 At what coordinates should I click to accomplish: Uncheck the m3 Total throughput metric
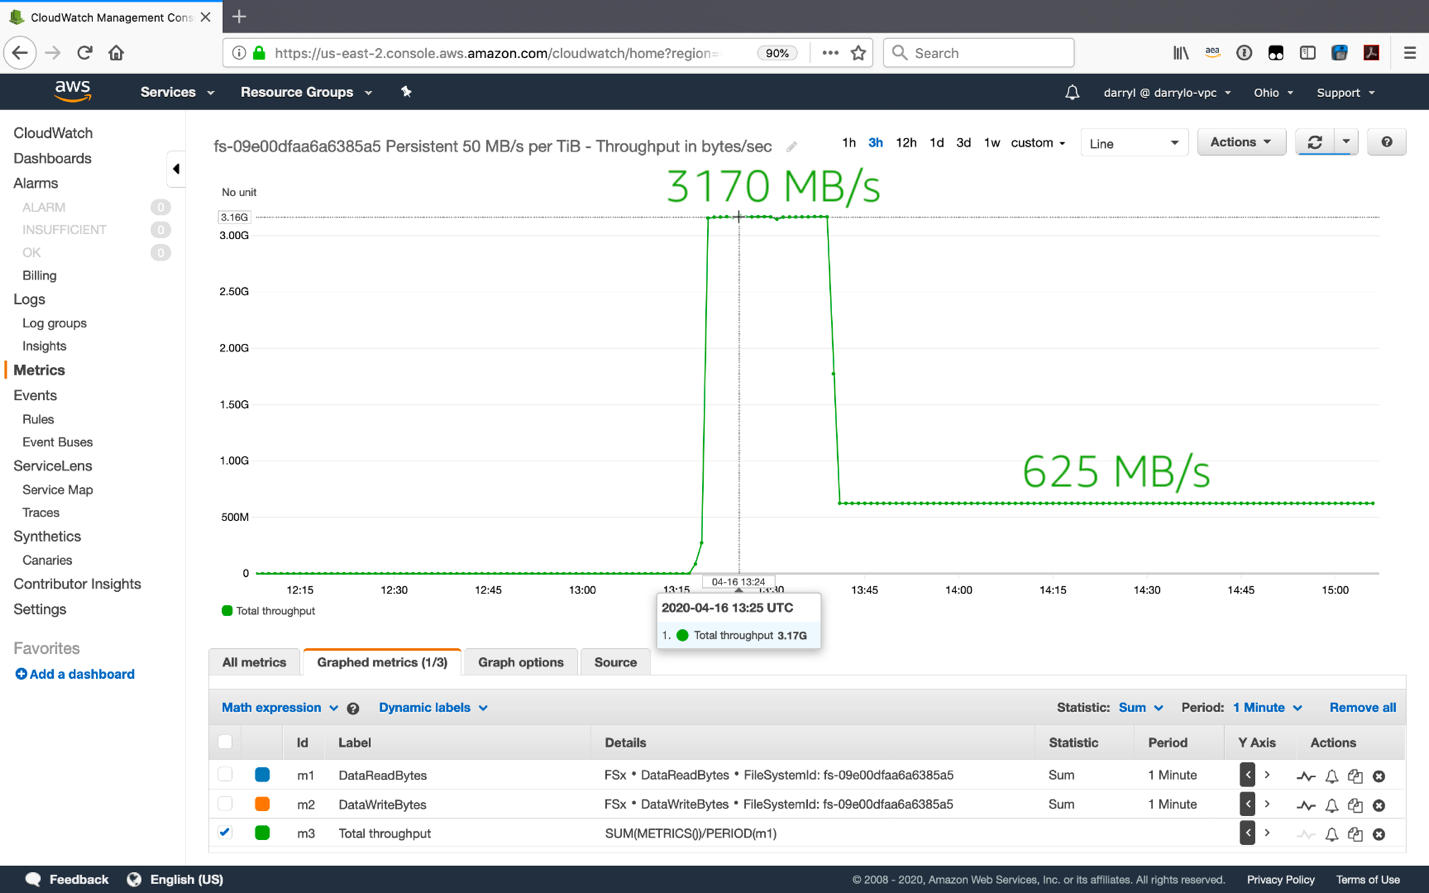(x=224, y=833)
